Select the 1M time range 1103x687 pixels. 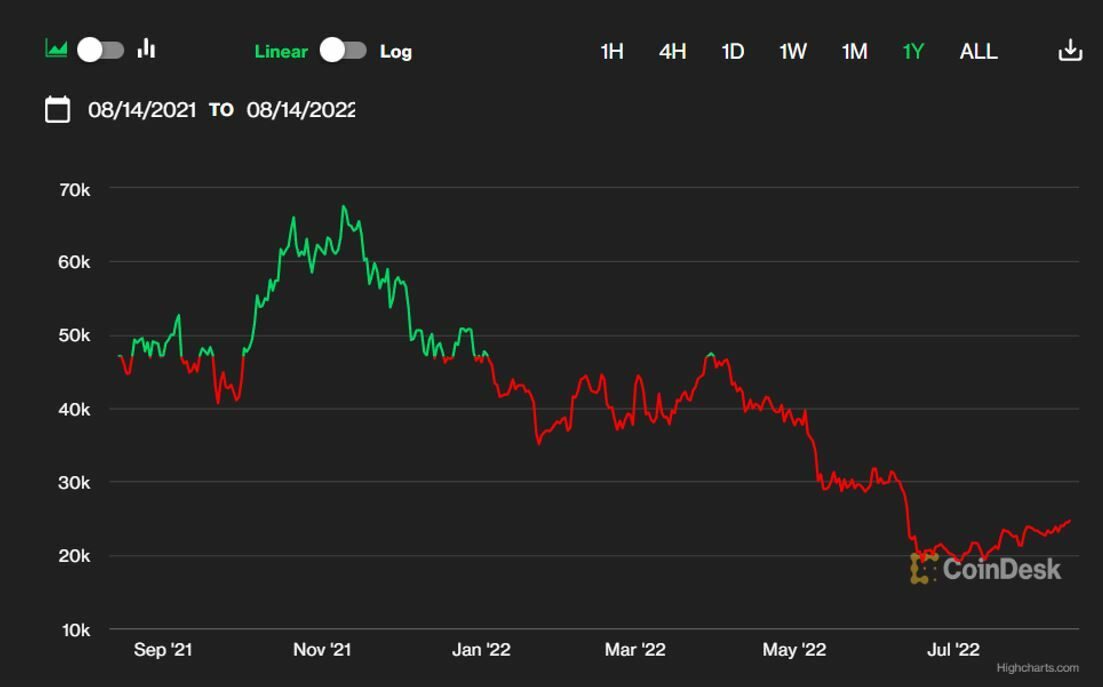pyautogui.click(x=854, y=51)
